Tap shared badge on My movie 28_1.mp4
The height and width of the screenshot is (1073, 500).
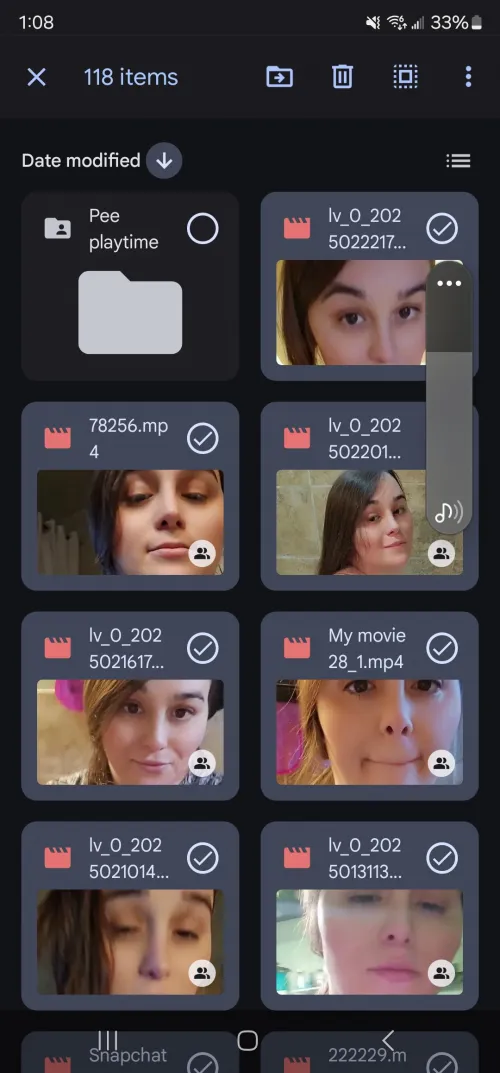[x=441, y=764]
